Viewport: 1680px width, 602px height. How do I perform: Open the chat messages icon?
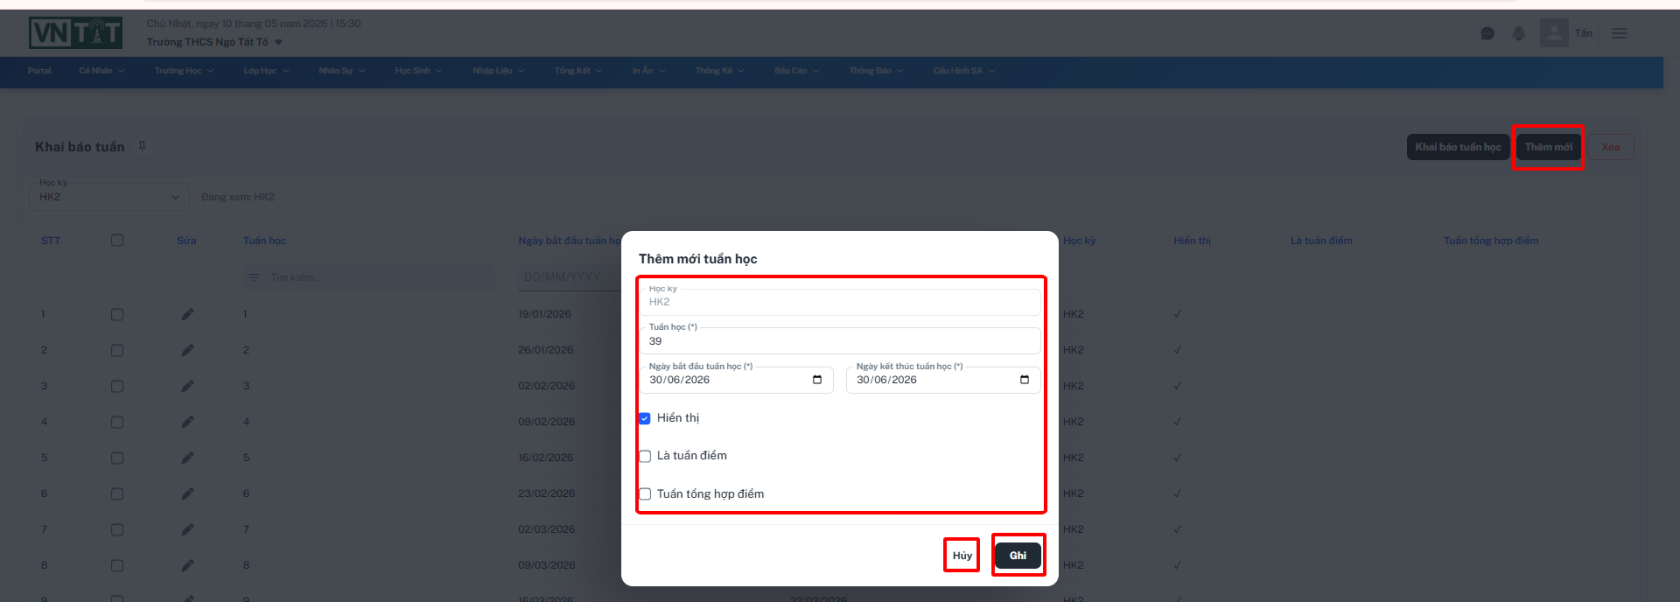1487,33
